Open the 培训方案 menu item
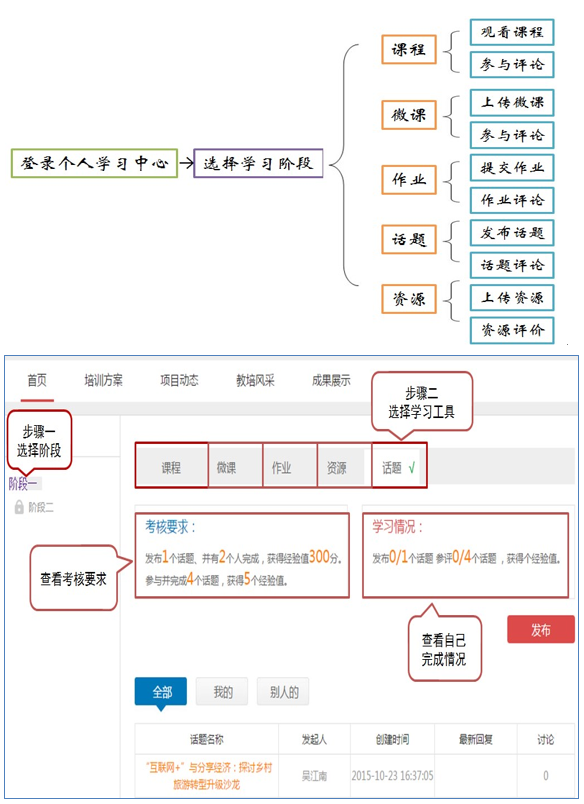This screenshot has height=804, width=584. 104,380
